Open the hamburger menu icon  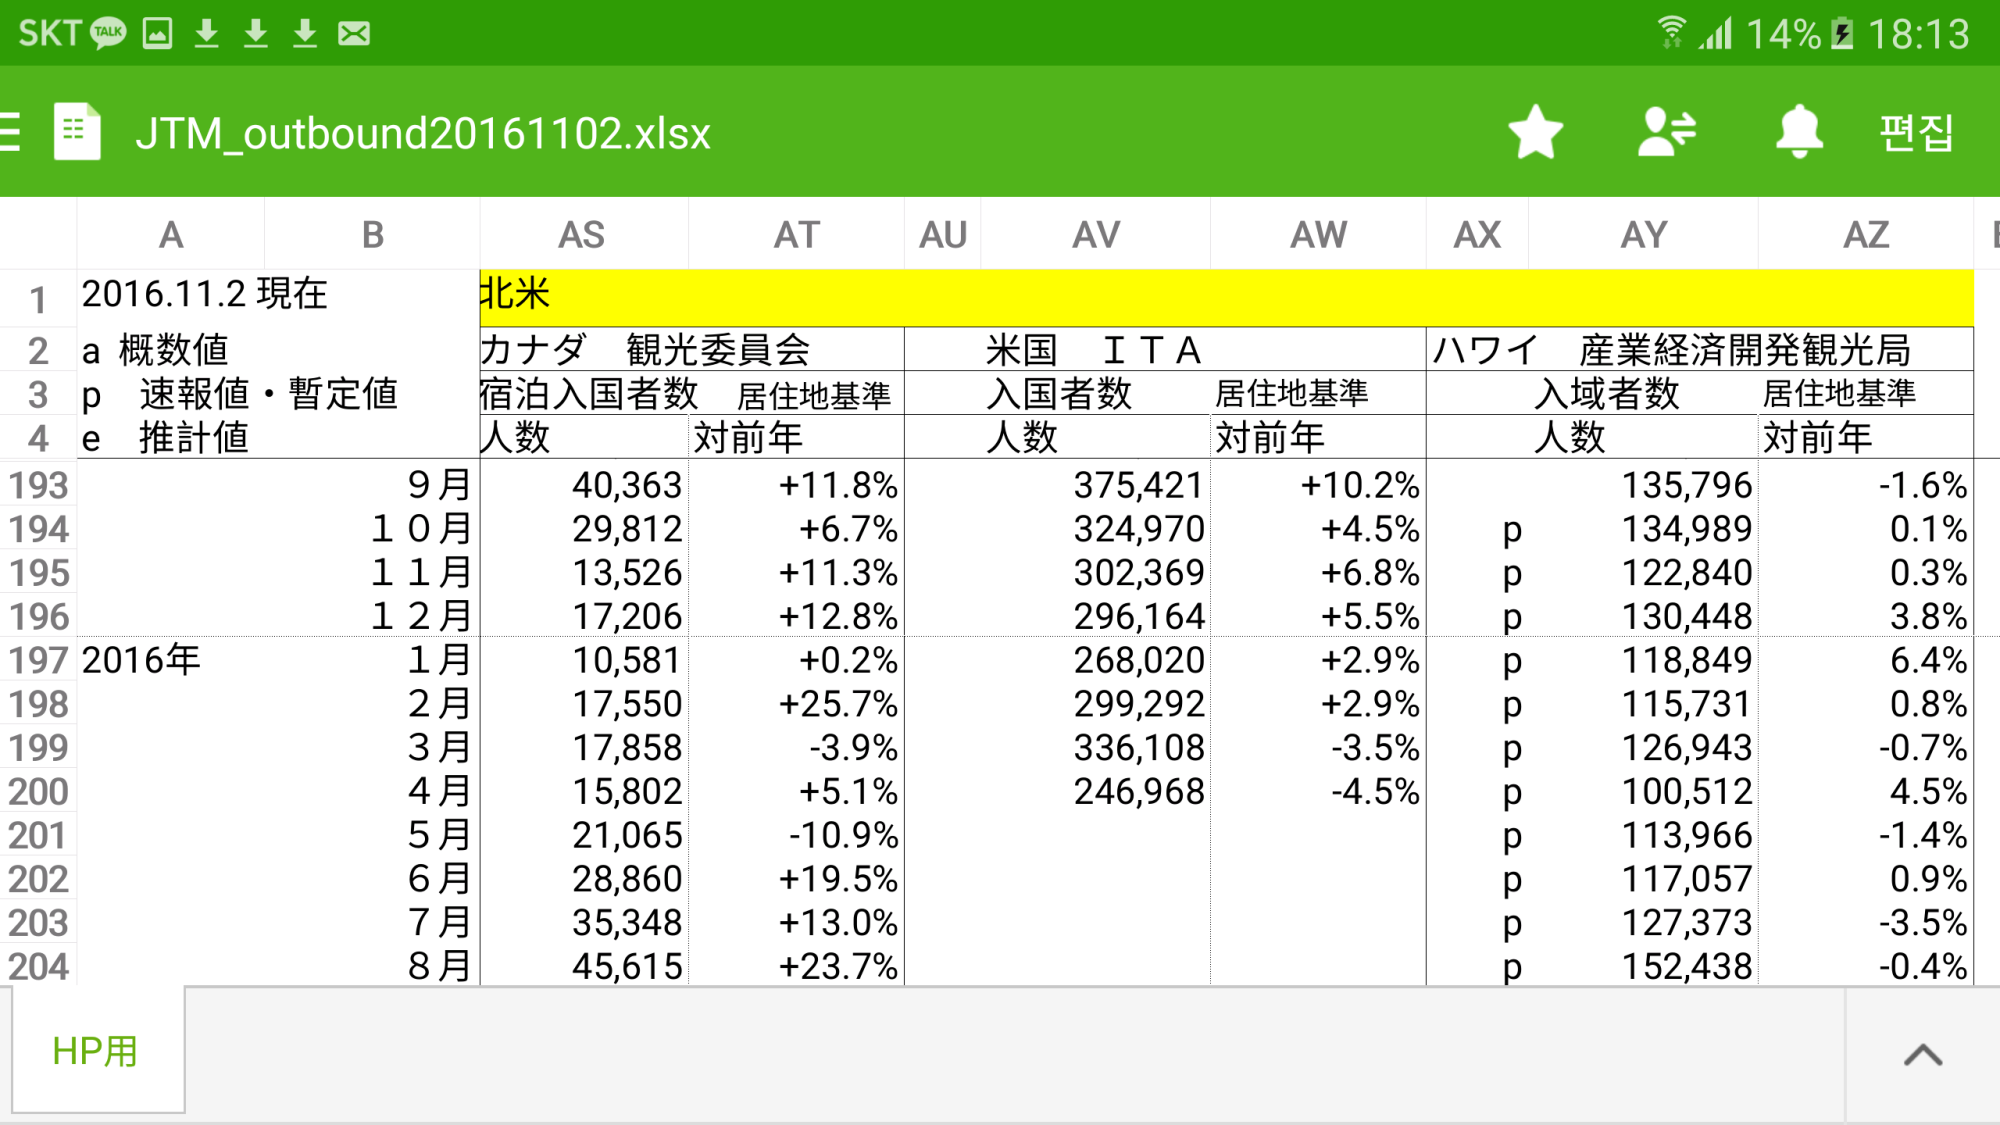tap(10, 132)
